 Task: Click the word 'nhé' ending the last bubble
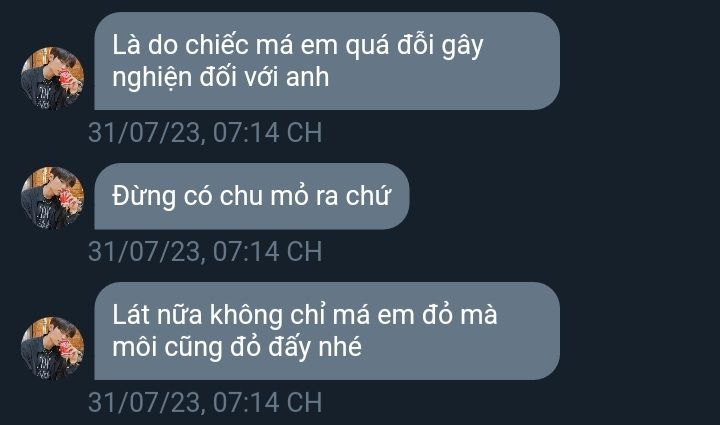341,347
